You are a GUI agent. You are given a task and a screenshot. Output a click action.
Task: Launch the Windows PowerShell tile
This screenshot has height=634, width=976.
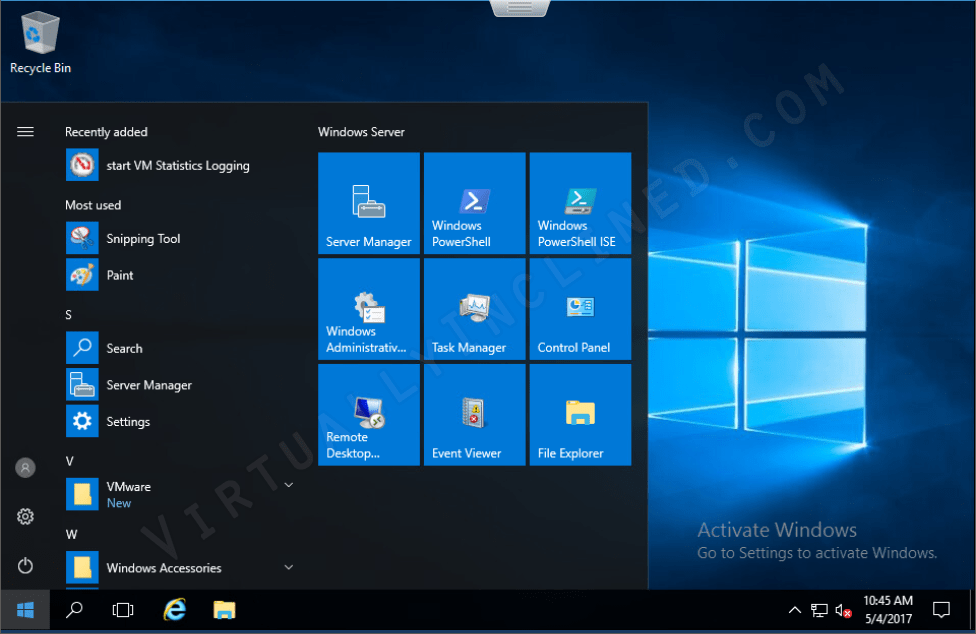474,203
